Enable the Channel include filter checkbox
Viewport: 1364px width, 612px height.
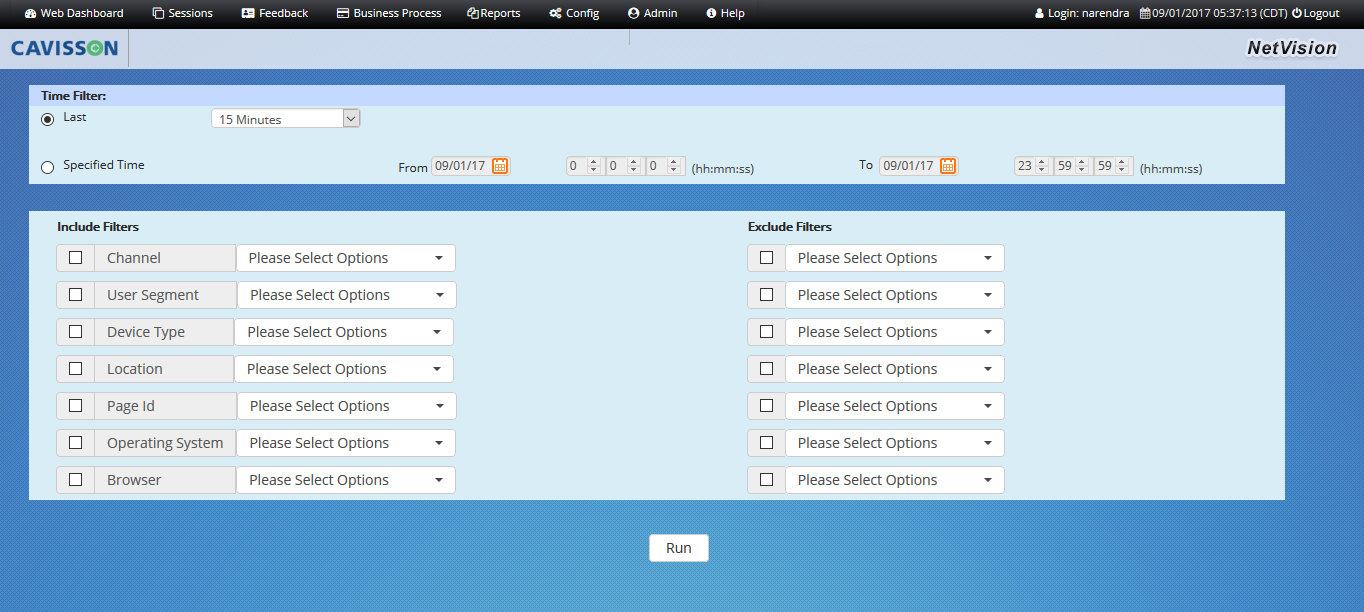coord(75,258)
